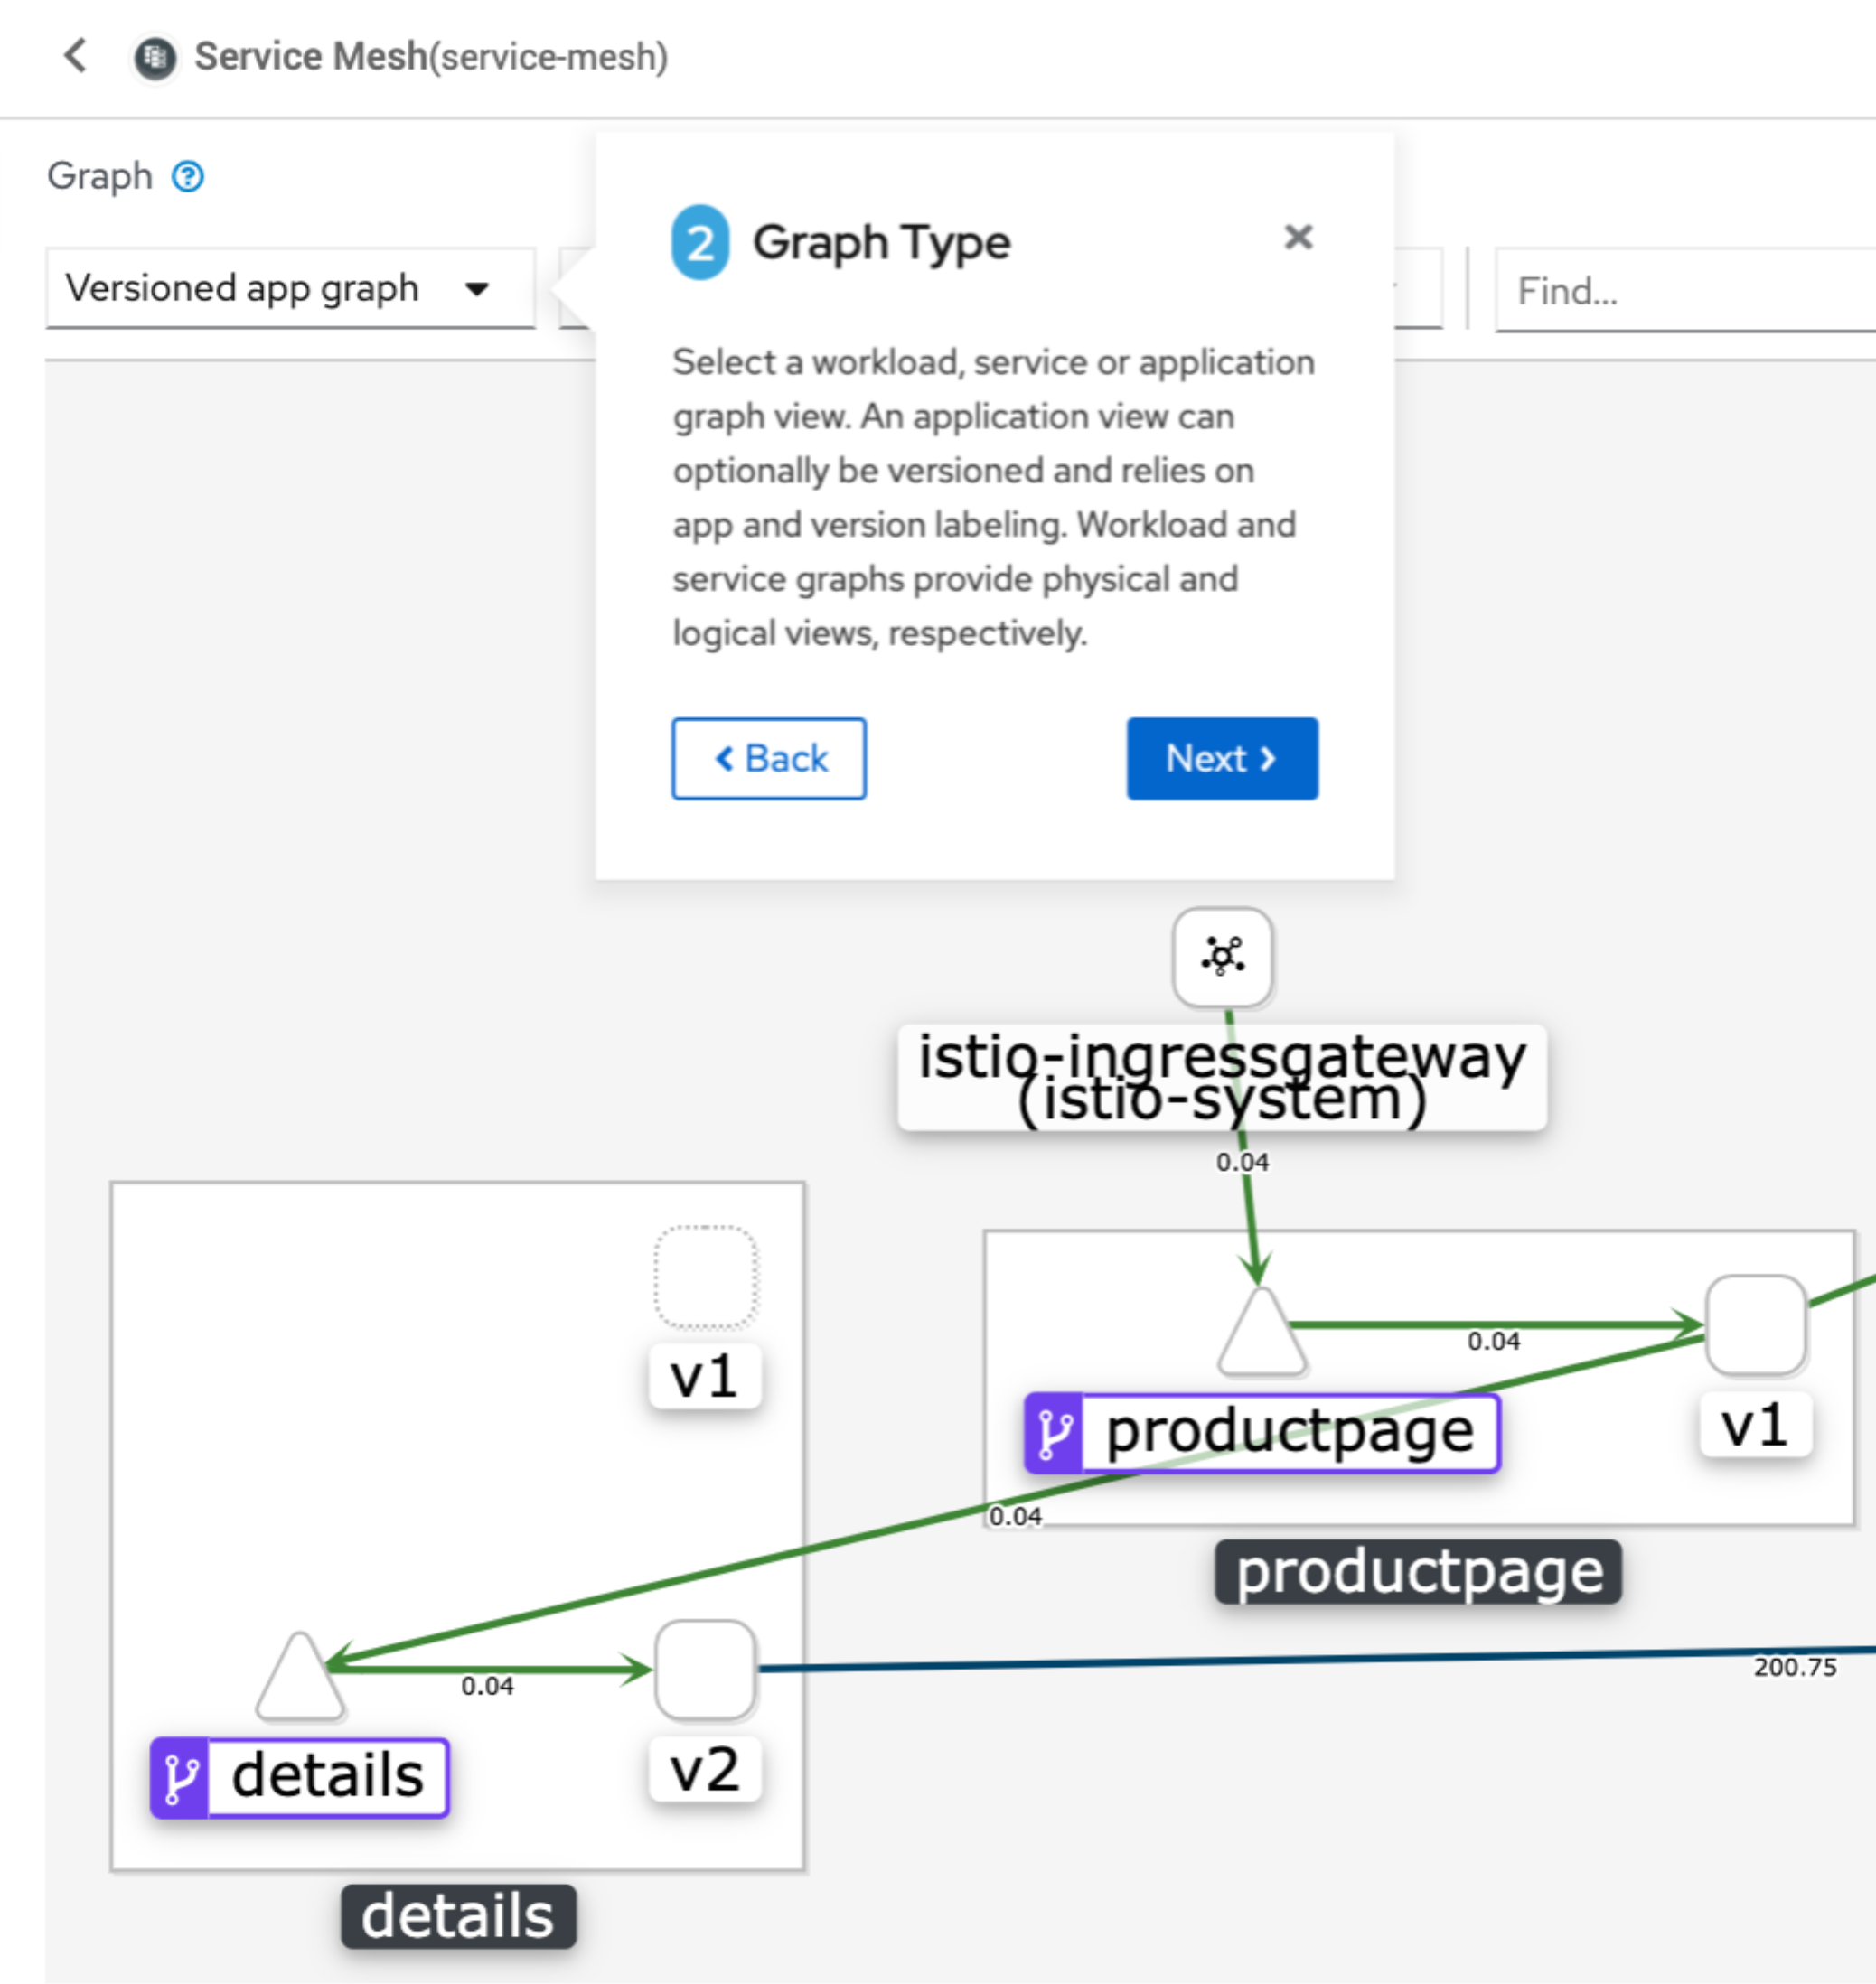This screenshot has height=1984, width=1876.
Task: Select the details app box label
Action: [458, 1916]
